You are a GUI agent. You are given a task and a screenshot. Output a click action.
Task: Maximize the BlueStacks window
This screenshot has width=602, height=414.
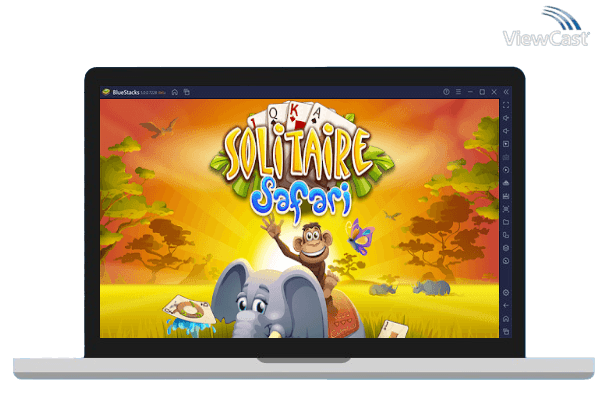[x=482, y=92]
